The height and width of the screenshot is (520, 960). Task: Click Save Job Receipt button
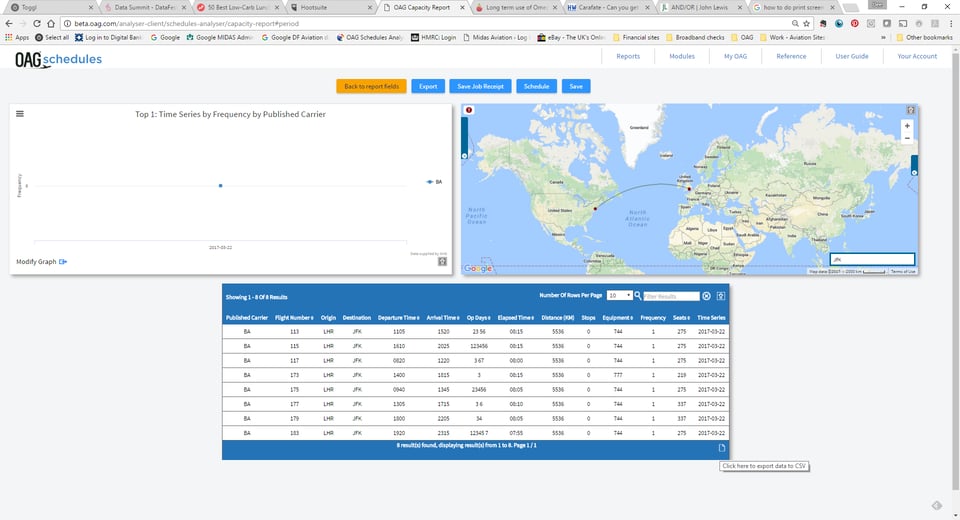tap(481, 86)
